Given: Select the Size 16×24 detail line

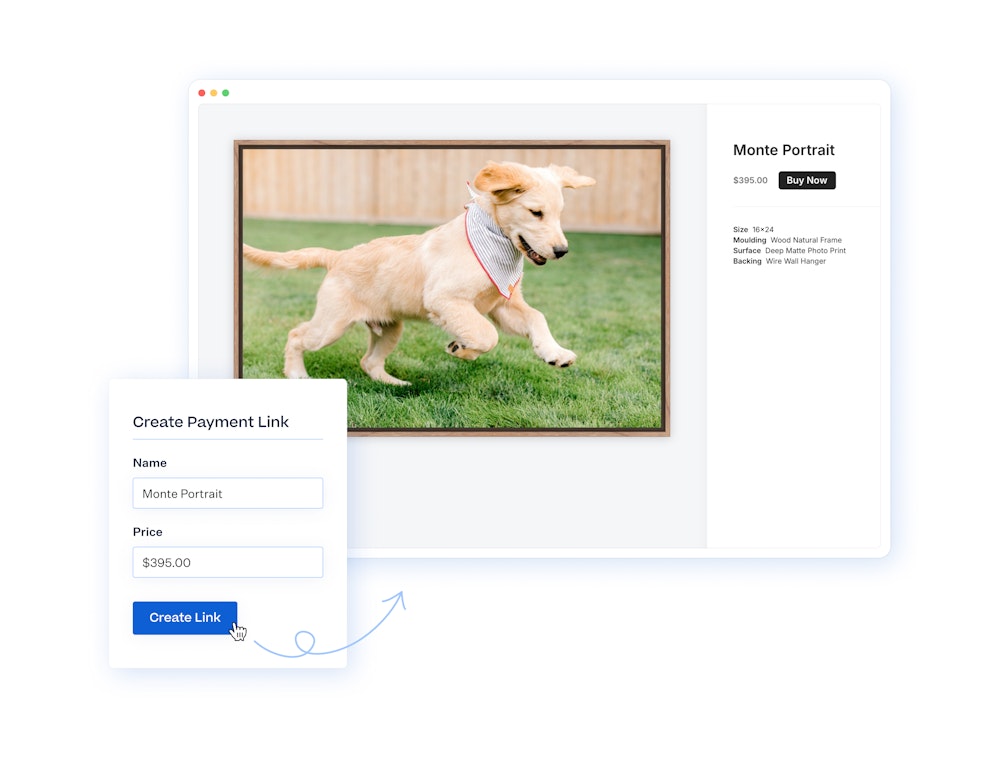Looking at the screenshot, I should [753, 229].
